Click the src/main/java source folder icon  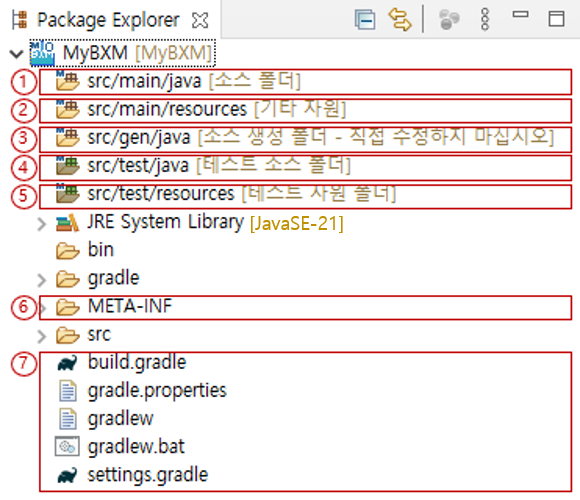(67, 81)
